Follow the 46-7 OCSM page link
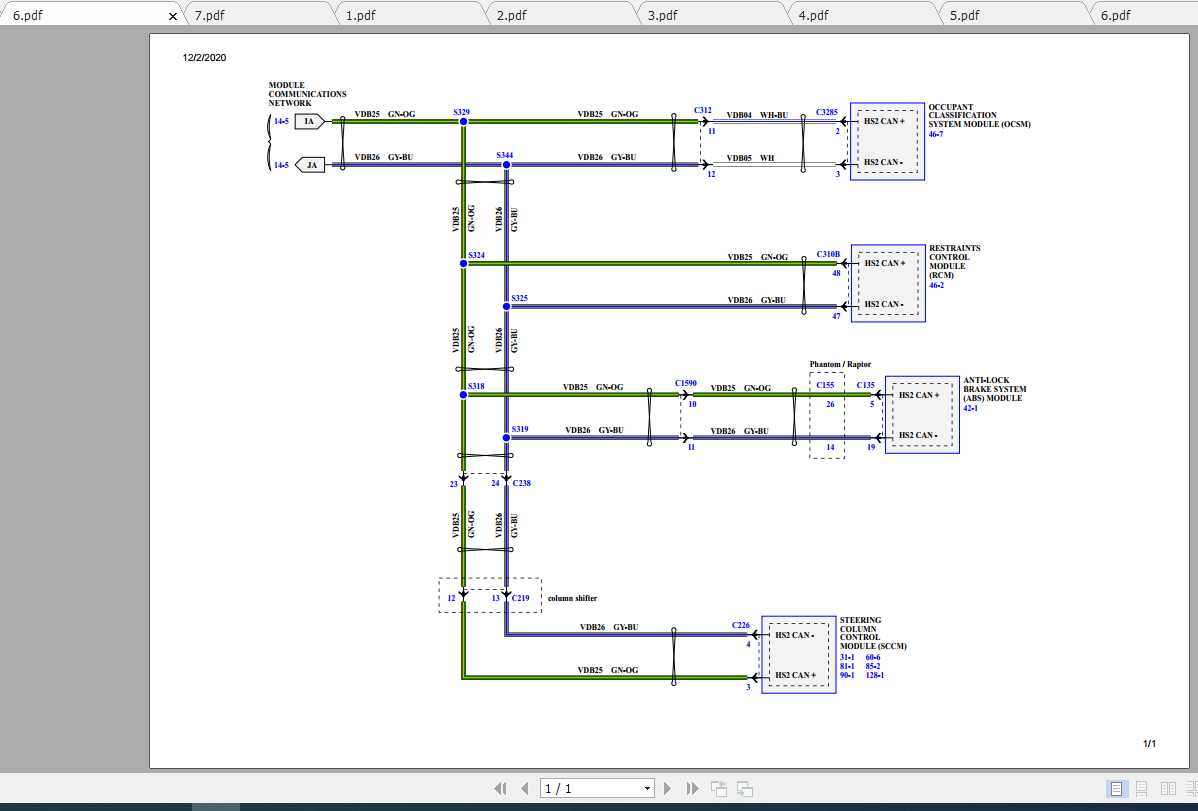Image resolution: width=1198 pixels, height=811 pixels. 936,134
